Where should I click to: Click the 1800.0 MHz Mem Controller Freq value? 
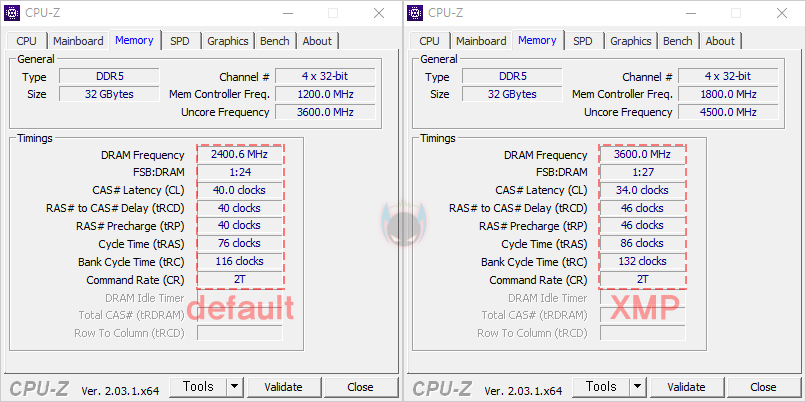tap(728, 94)
